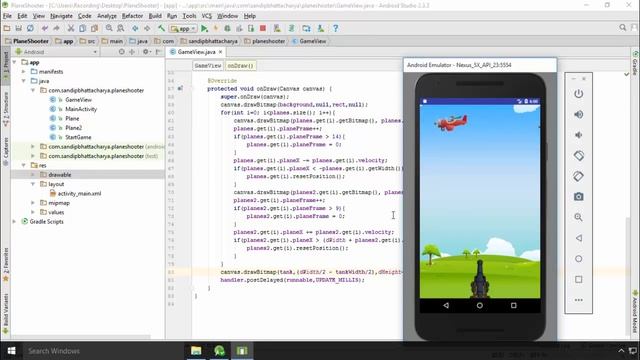
Task: Click the scroll-from-source target icon
Action: point(121,52)
